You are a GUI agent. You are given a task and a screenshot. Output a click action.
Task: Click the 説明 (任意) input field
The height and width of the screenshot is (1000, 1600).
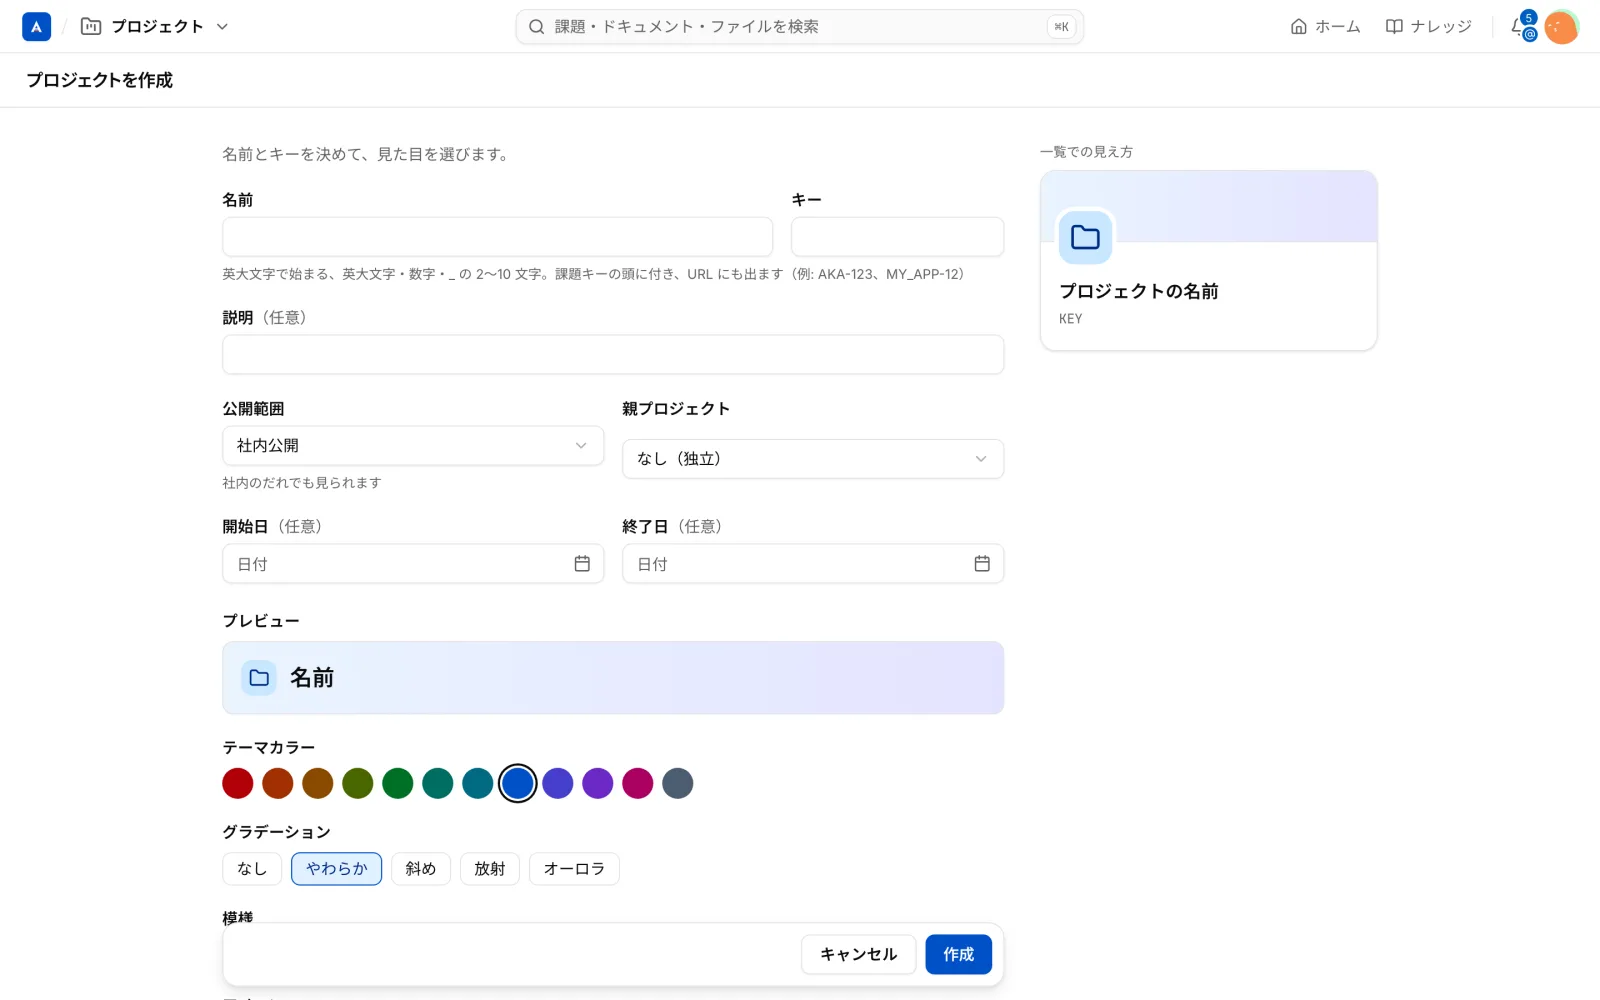[x=613, y=355]
